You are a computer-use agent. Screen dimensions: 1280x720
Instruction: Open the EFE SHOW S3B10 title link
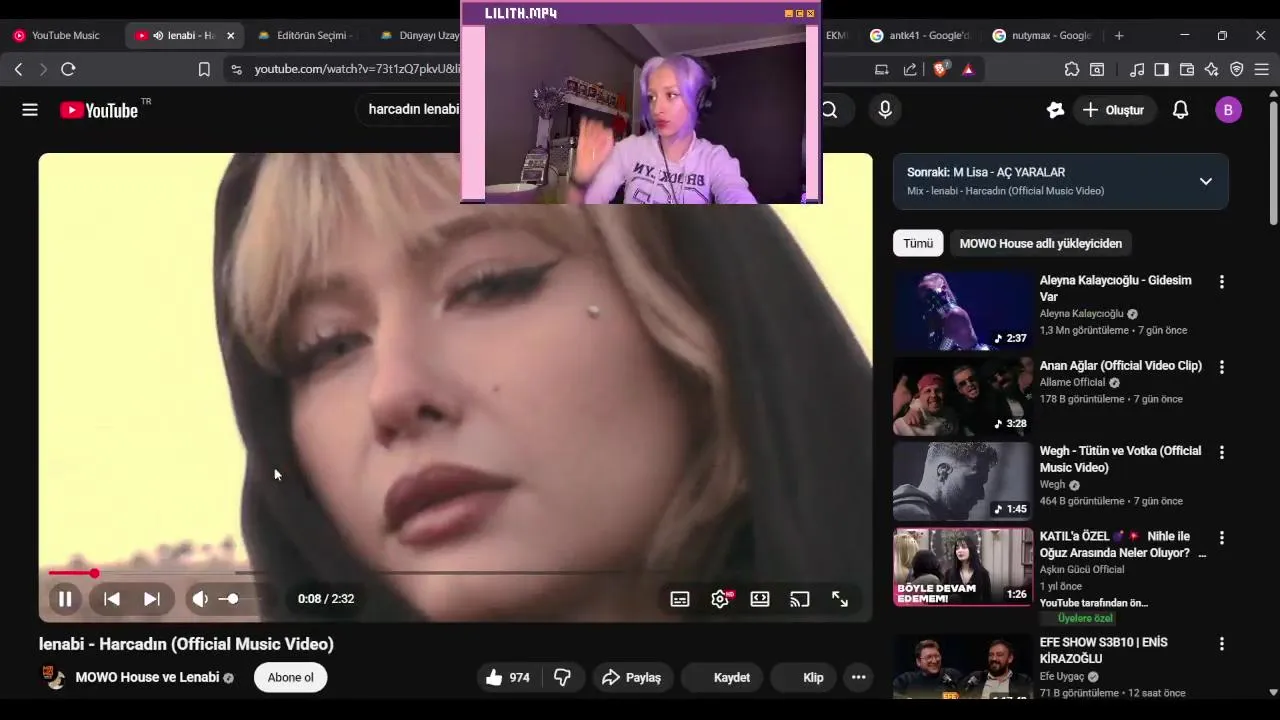1104,650
